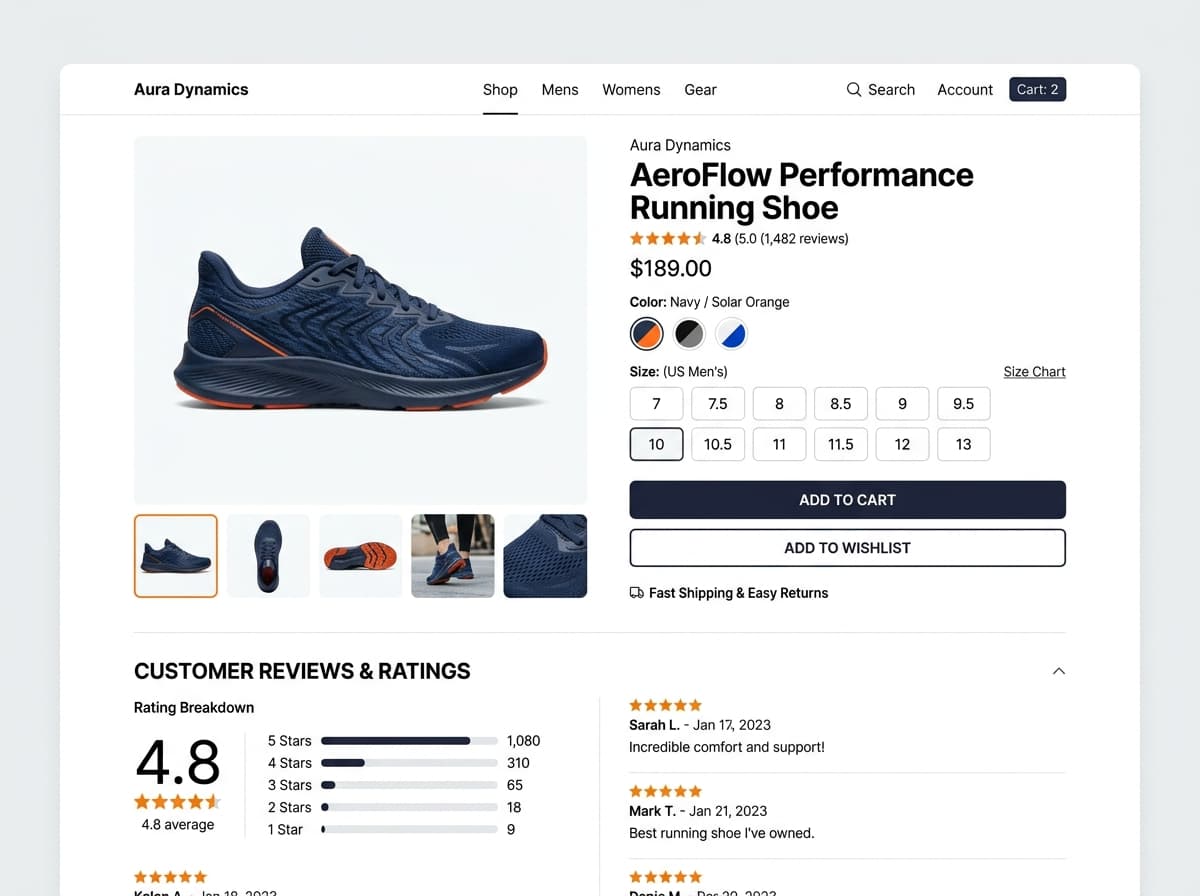Choose size 11.5
1200x896 pixels.
click(841, 444)
